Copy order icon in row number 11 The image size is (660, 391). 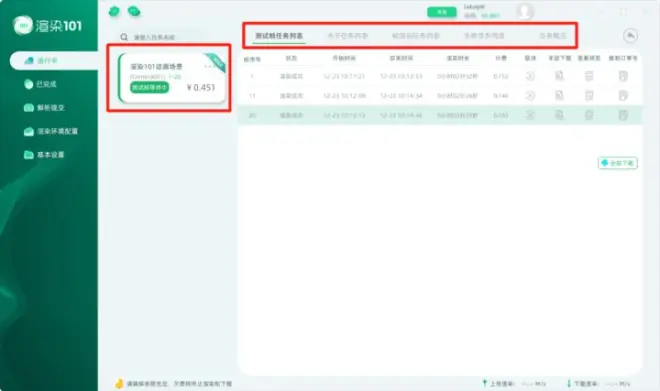pyautogui.click(x=623, y=96)
